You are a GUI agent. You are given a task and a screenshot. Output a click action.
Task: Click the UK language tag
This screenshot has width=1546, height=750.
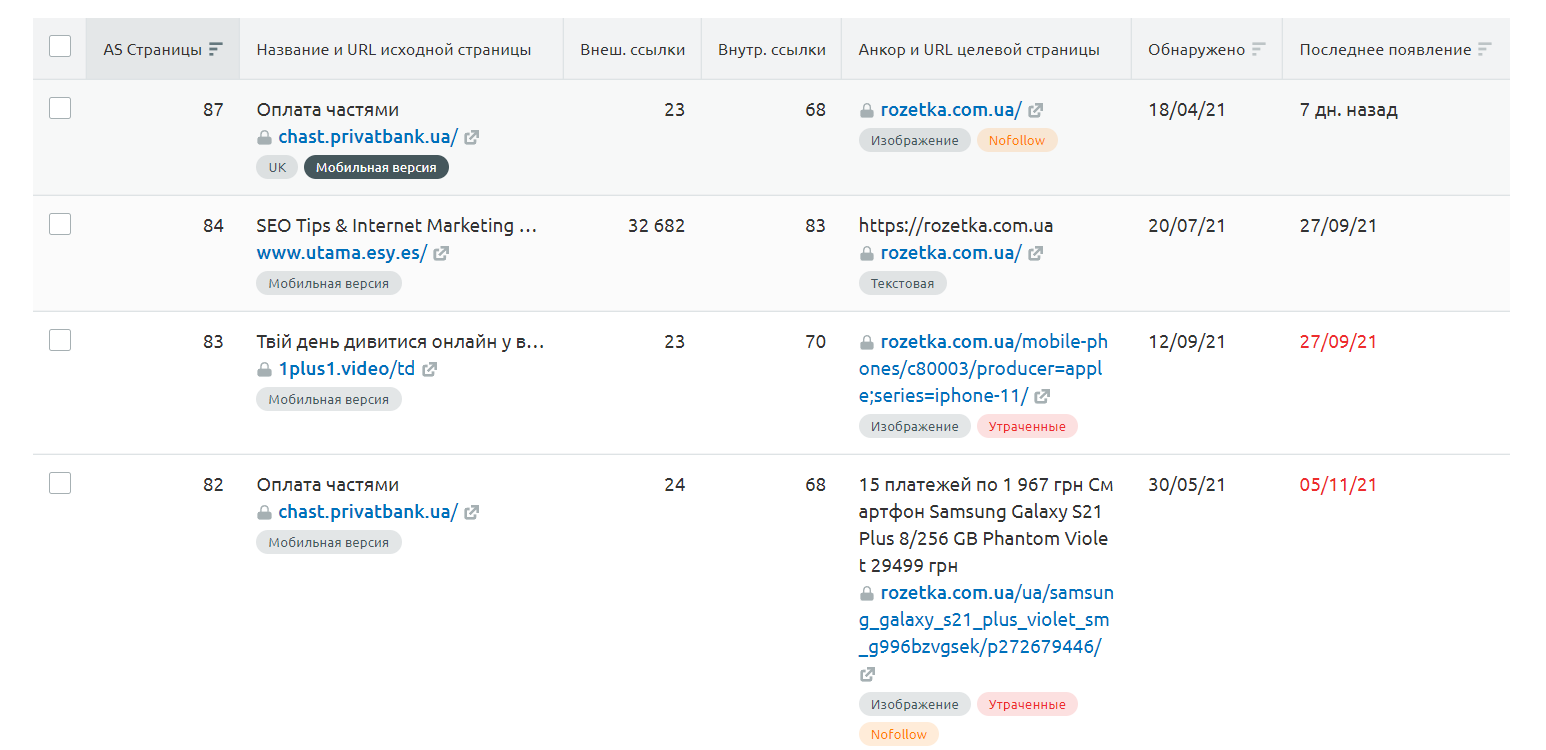(277, 167)
